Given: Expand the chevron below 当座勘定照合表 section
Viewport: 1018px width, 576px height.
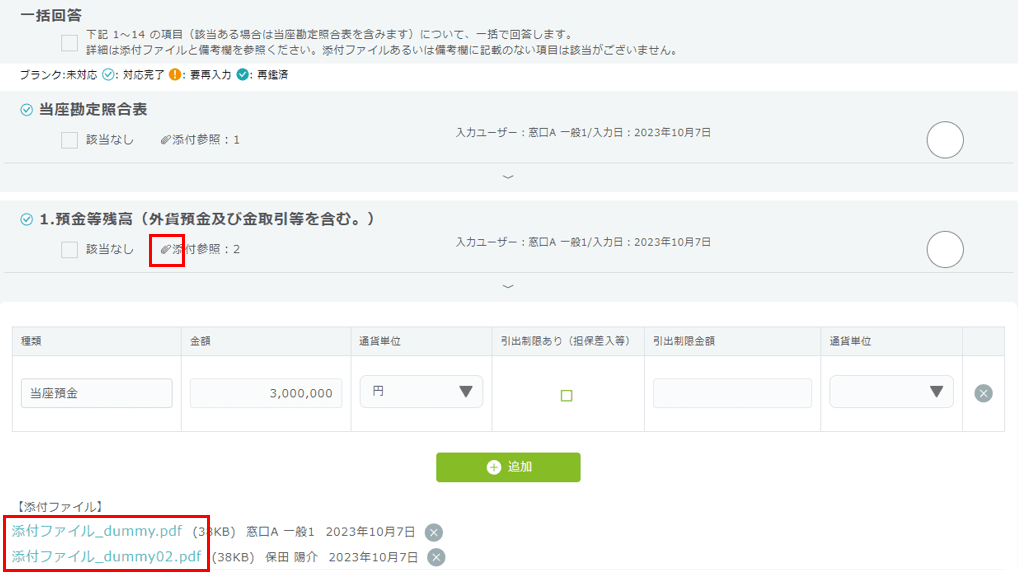Looking at the screenshot, I should (x=508, y=177).
